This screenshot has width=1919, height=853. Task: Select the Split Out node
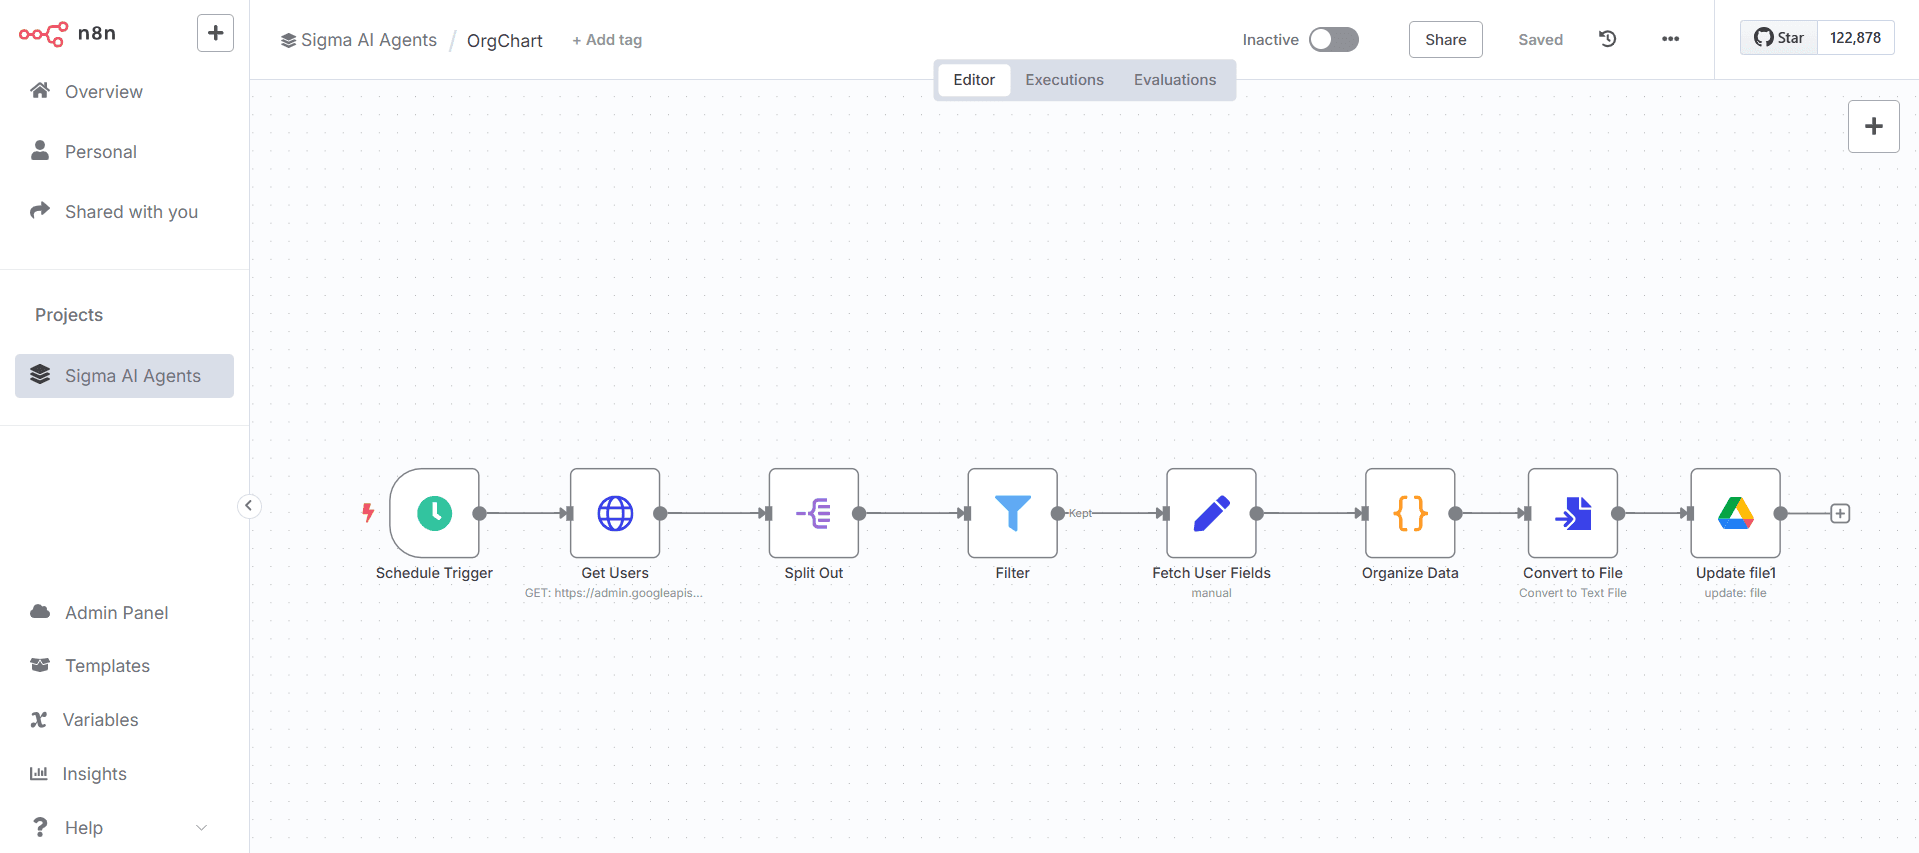tap(814, 513)
